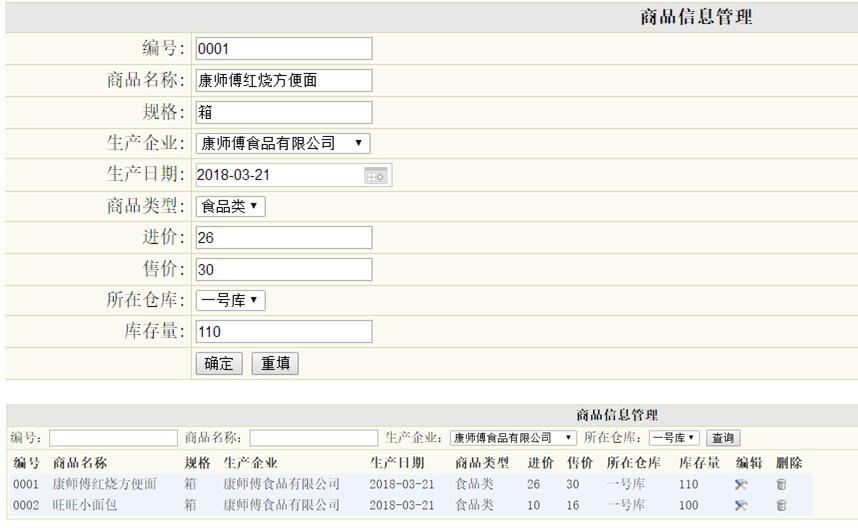Open the 所在仓库 dropdown in the form
The height and width of the screenshot is (528, 858).
230,300
